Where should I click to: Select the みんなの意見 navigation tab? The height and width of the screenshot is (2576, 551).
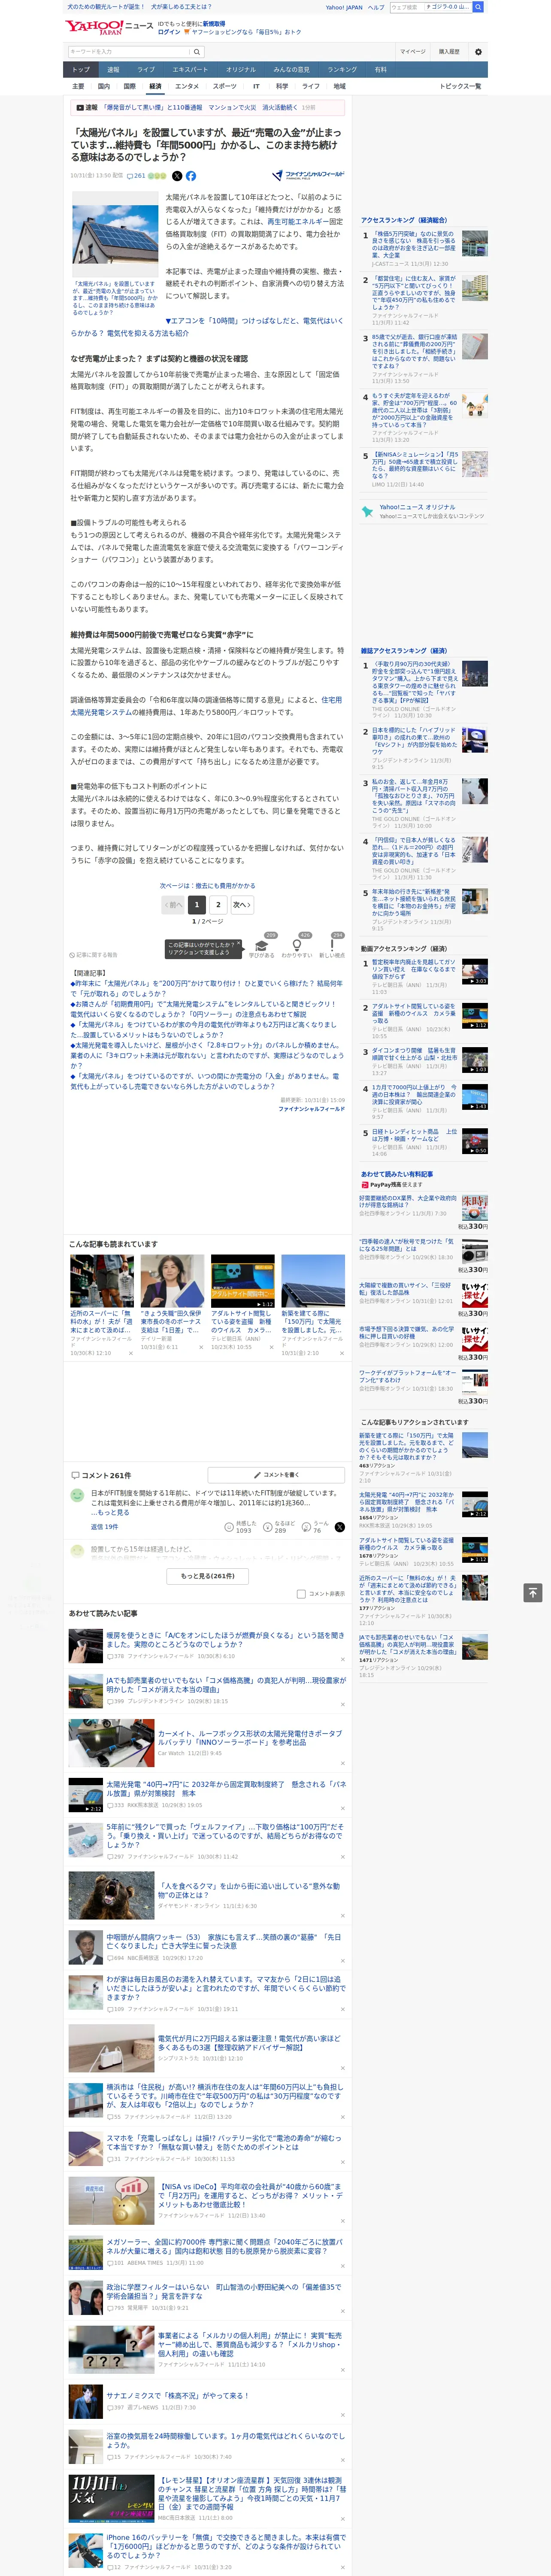291,70
